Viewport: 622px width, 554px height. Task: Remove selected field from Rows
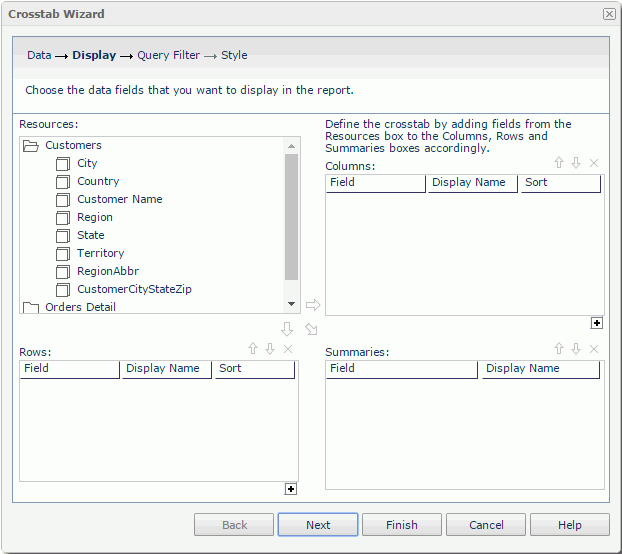point(288,349)
